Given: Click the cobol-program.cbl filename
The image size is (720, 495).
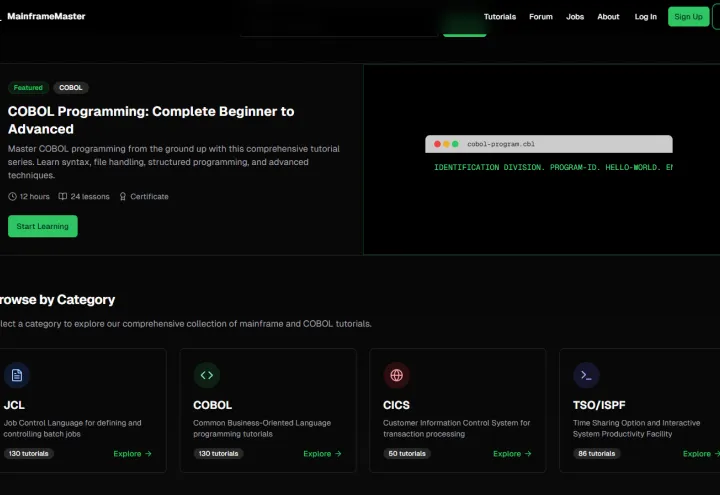Looking at the screenshot, I should [501, 144].
